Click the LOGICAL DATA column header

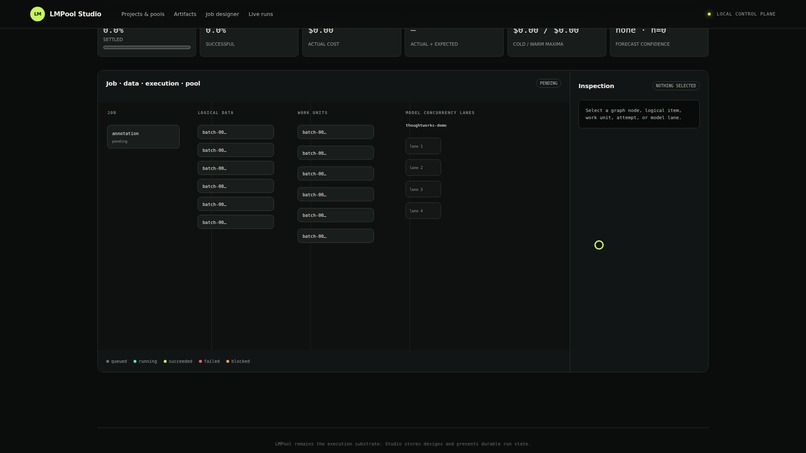[216, 113]
